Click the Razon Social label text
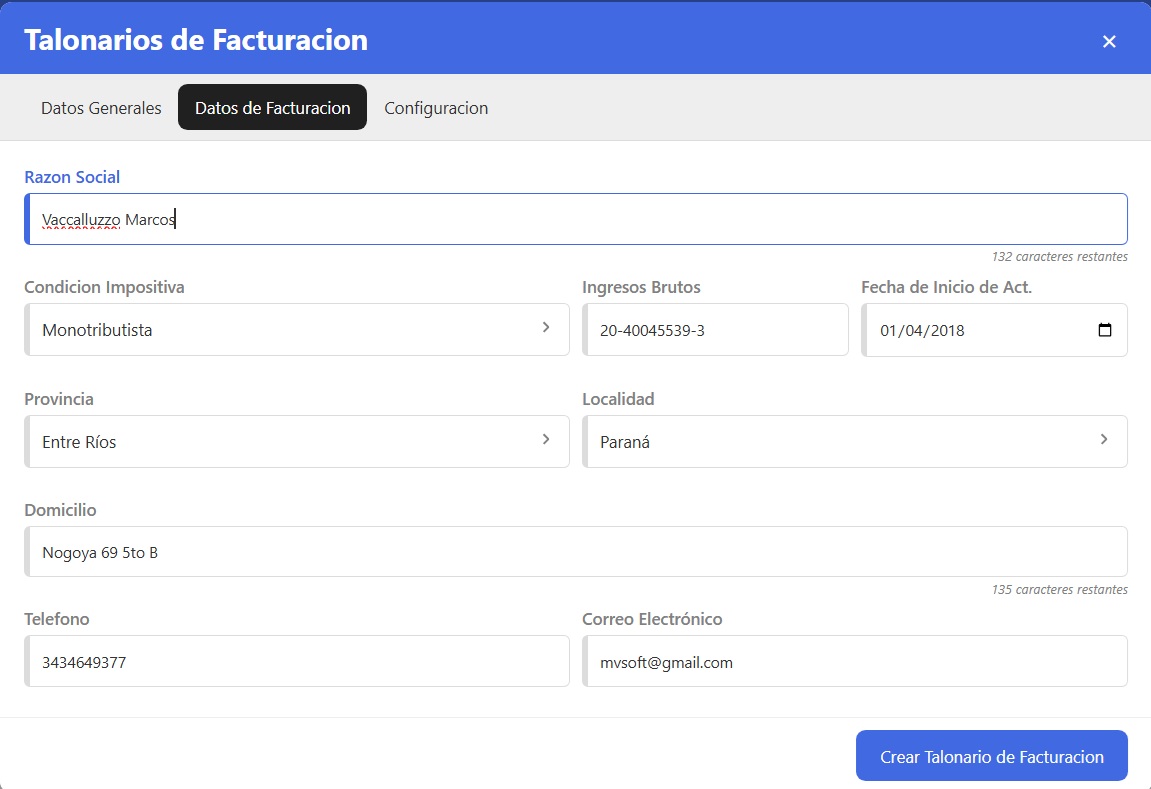Viewport: 1151px width, 789px height. [x=72, y=177]
